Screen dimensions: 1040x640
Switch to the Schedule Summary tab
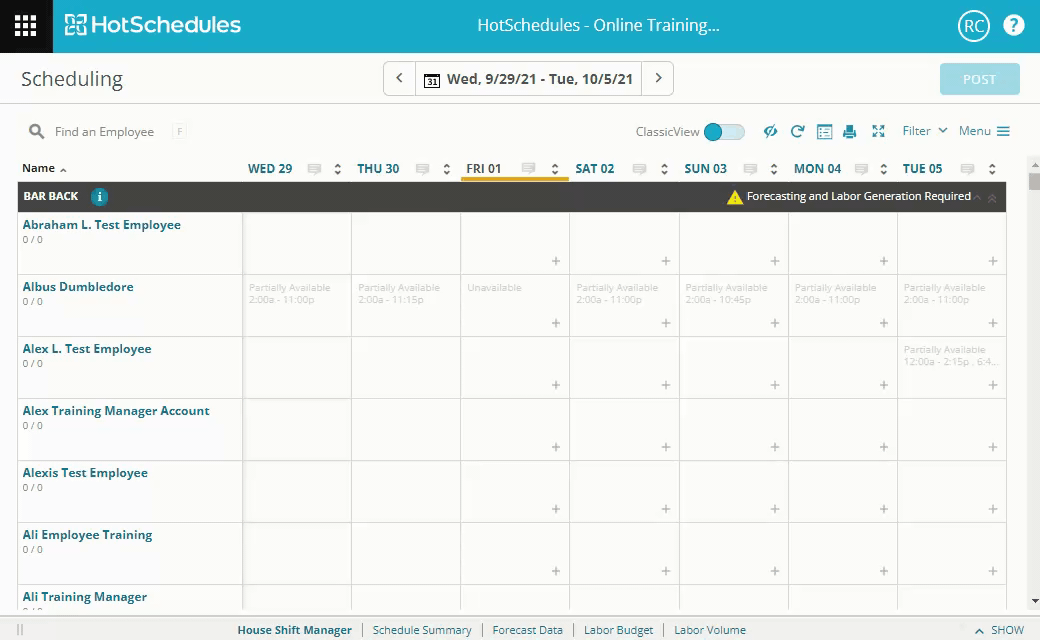coord(421,630)
